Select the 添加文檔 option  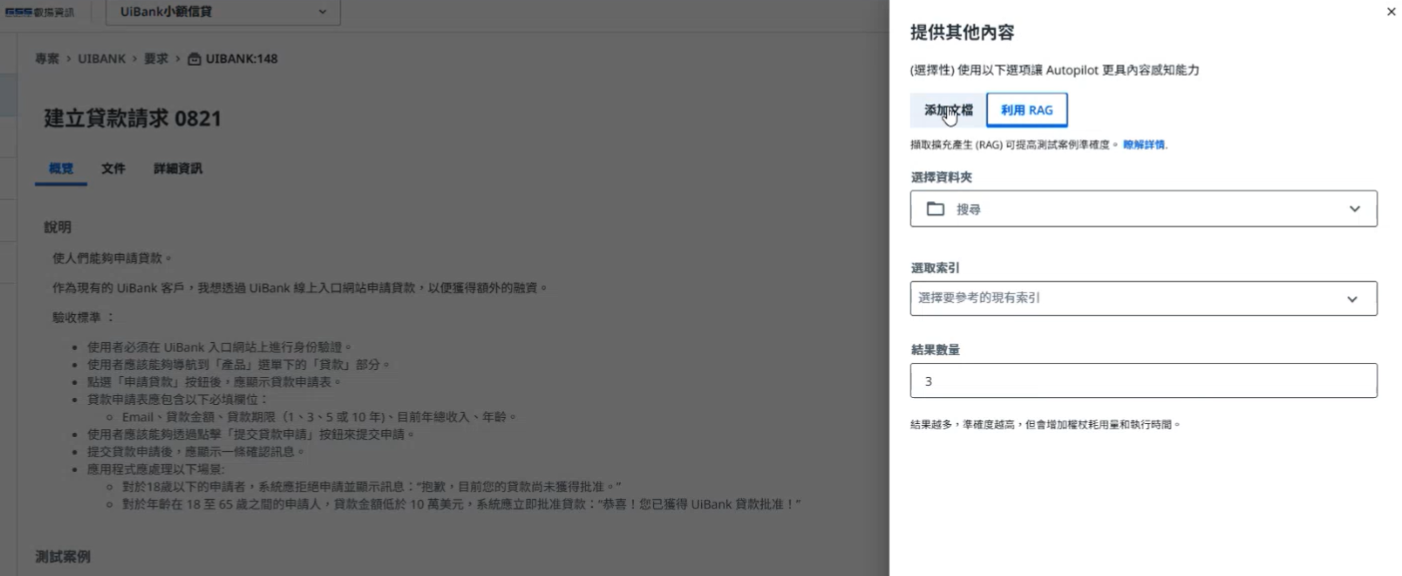tap(945, 111)
